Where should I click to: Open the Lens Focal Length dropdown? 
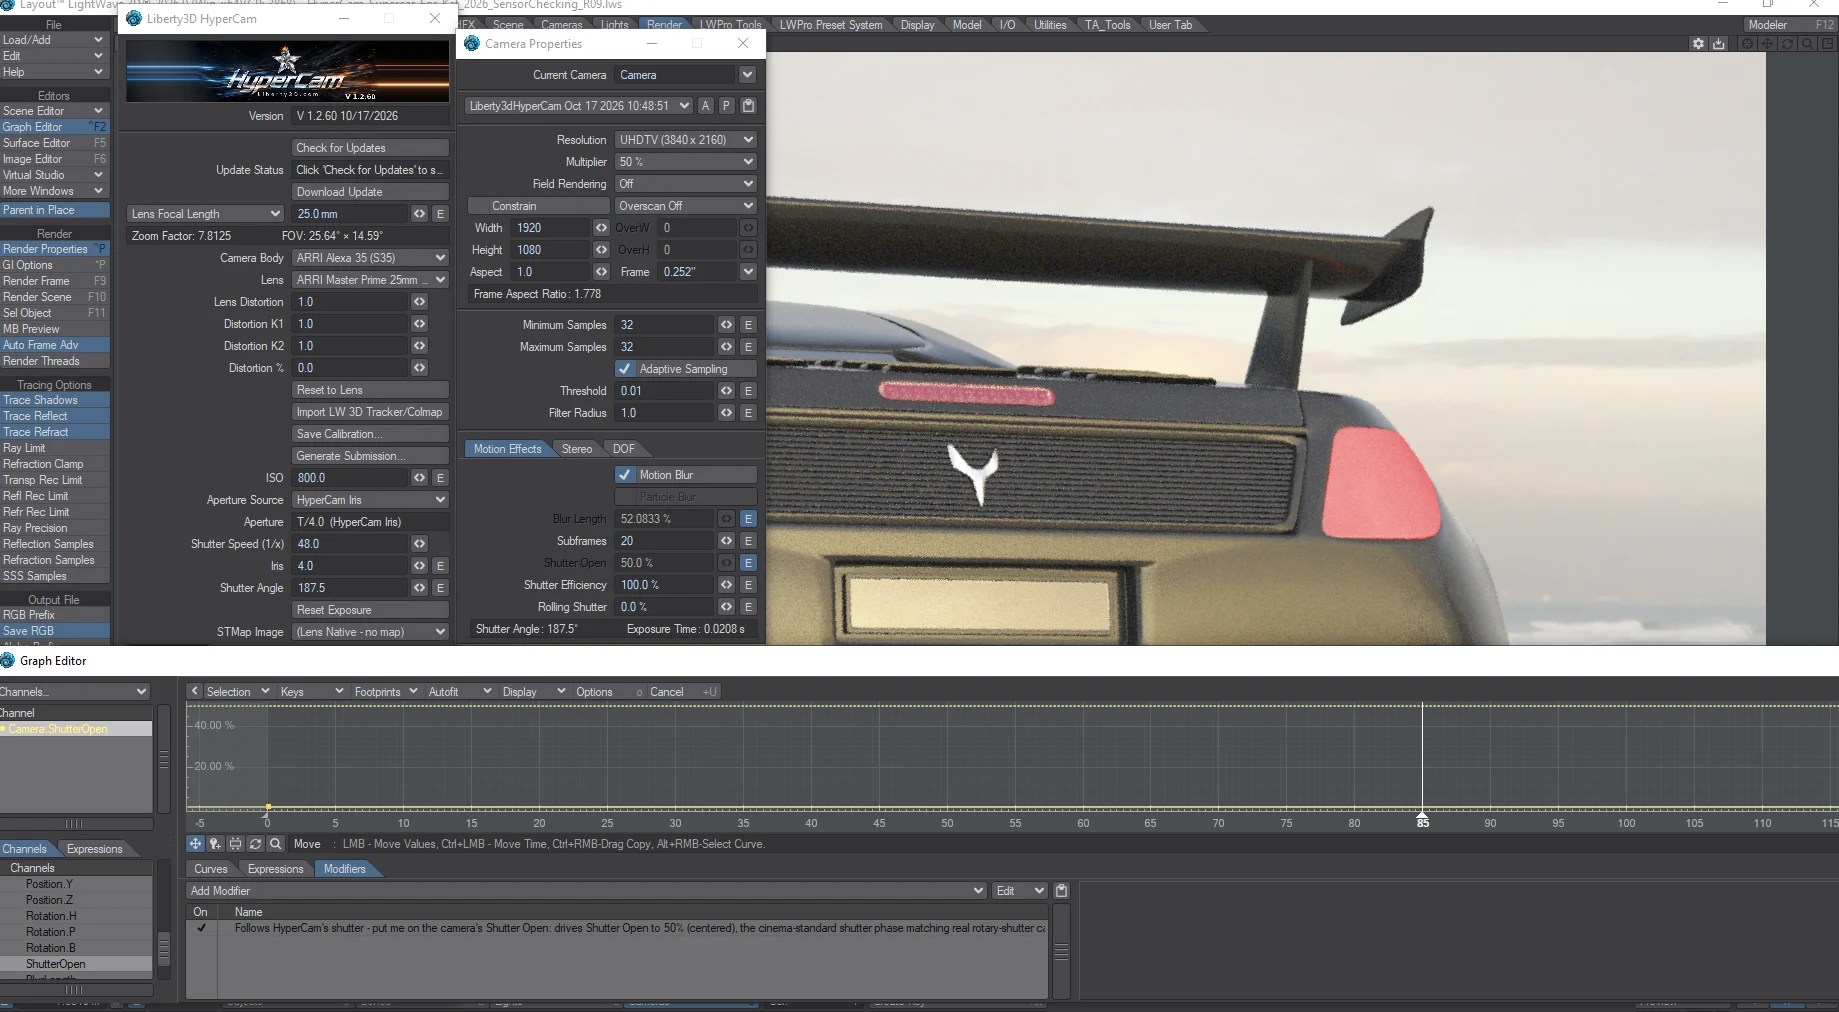tap(206, 214)
